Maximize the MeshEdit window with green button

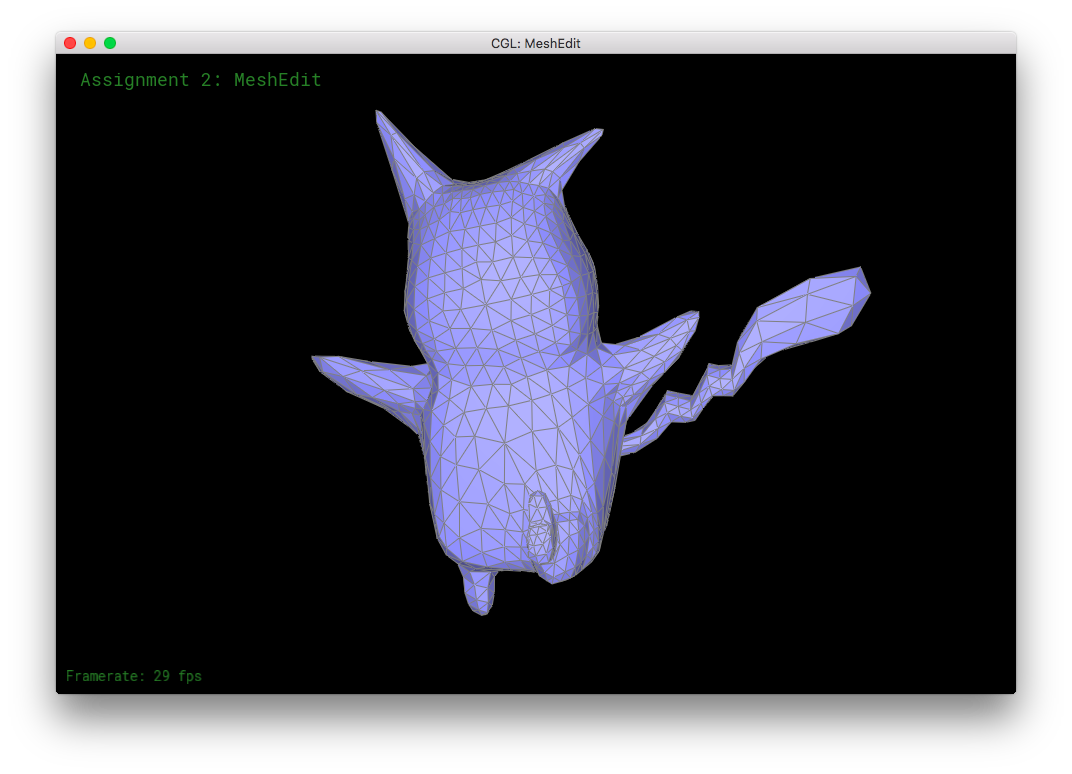(109, 43)
